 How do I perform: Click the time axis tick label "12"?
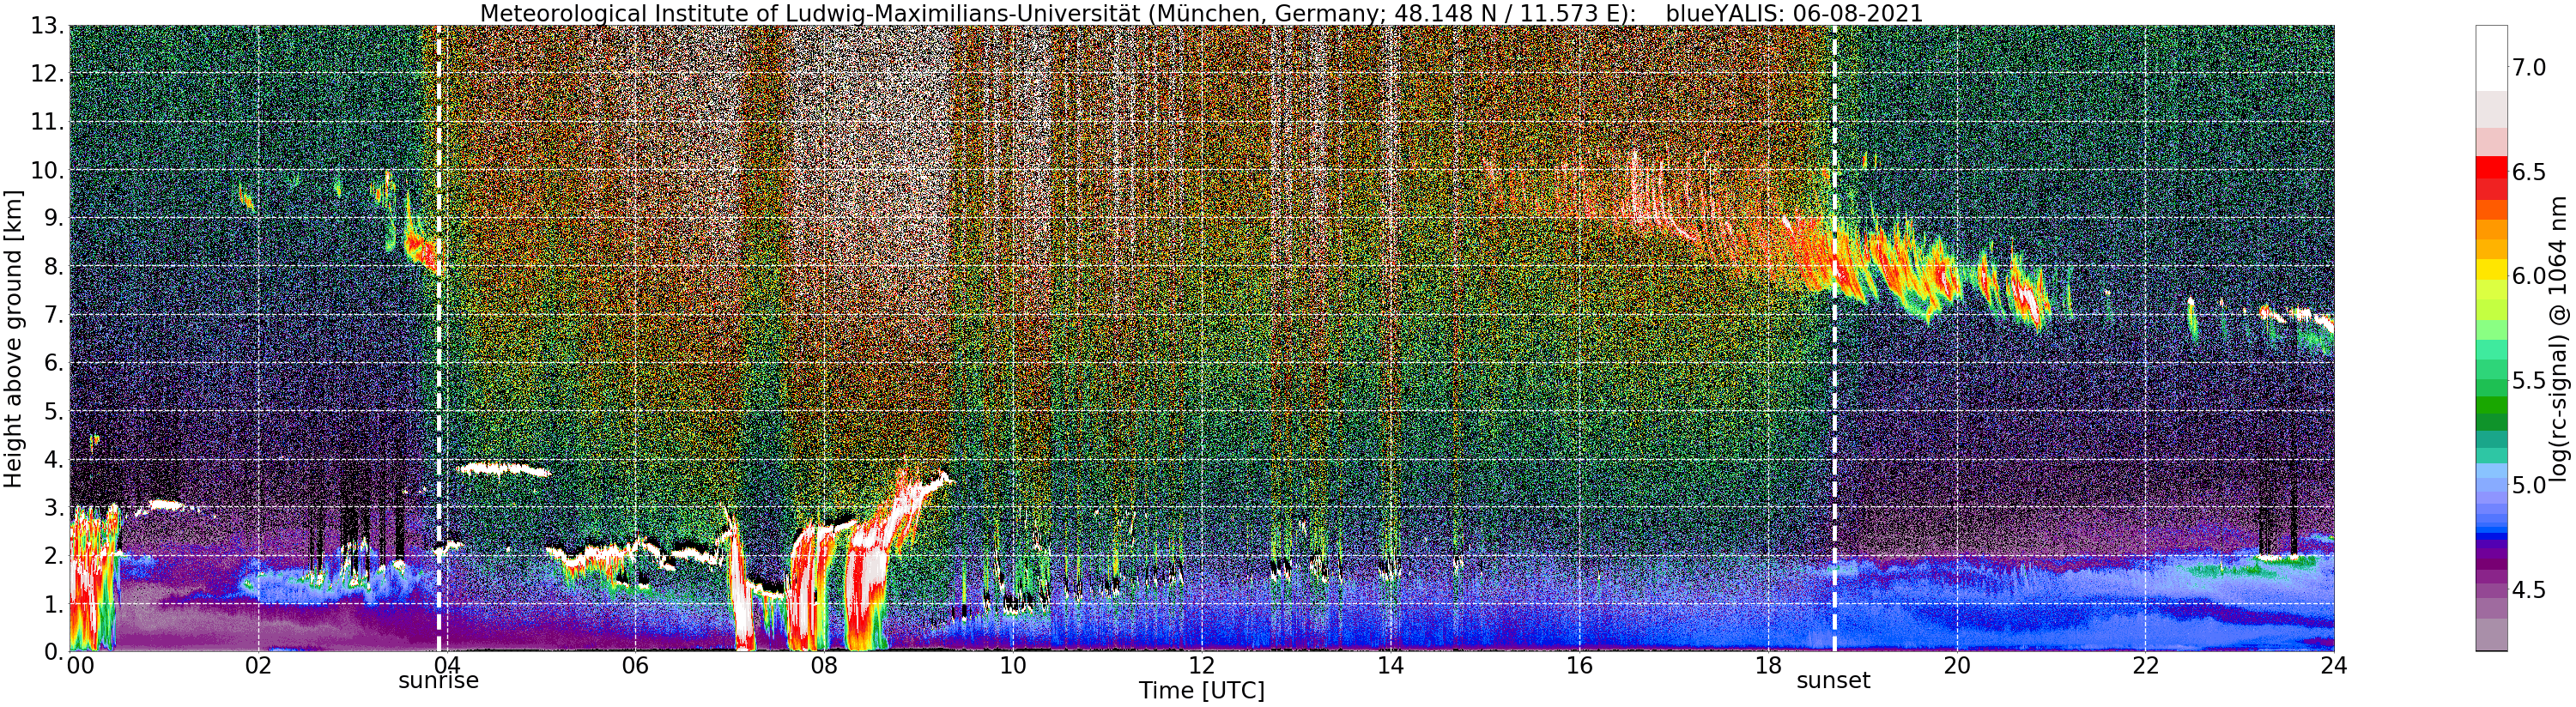1201,666
